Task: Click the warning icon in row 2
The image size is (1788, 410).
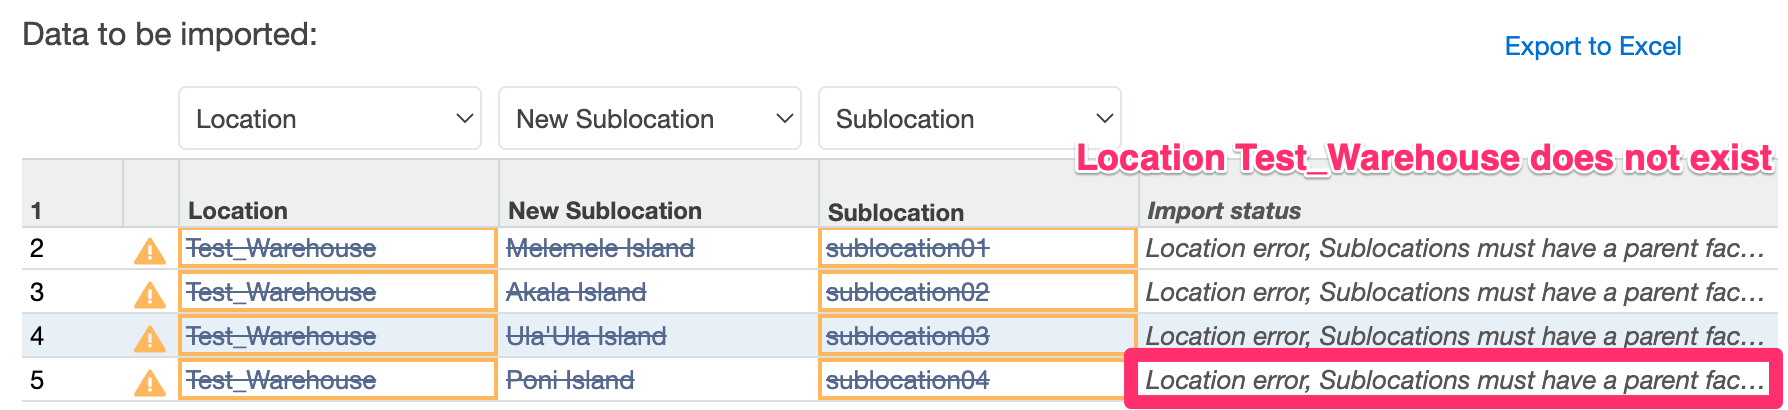Action: tap(150, 250)
